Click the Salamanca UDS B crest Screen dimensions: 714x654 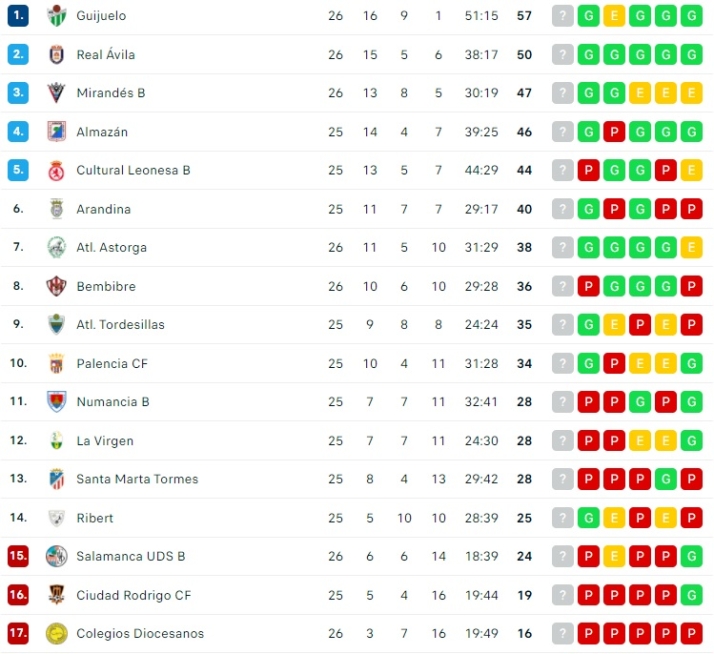(56, 556)
